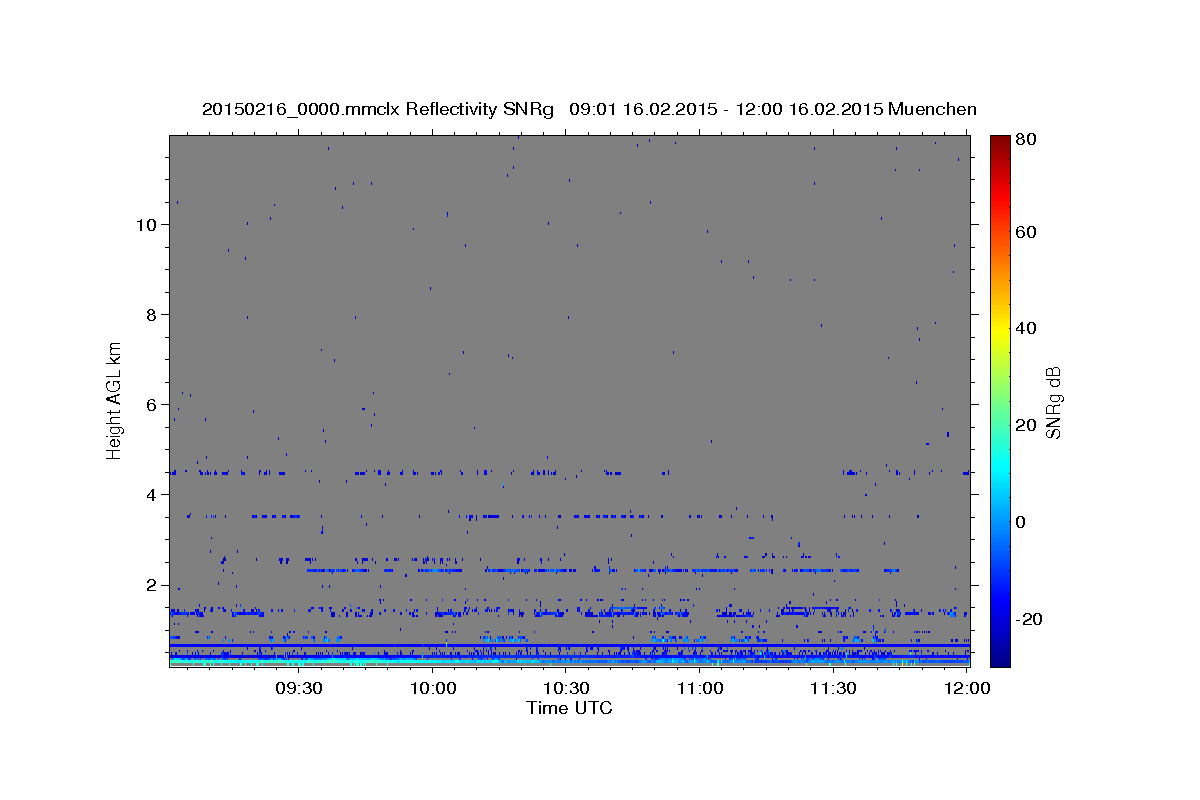This screenshot has width=1200, height=800.
Task: Click the colorbar value 60
Action: pos(1025,232)
